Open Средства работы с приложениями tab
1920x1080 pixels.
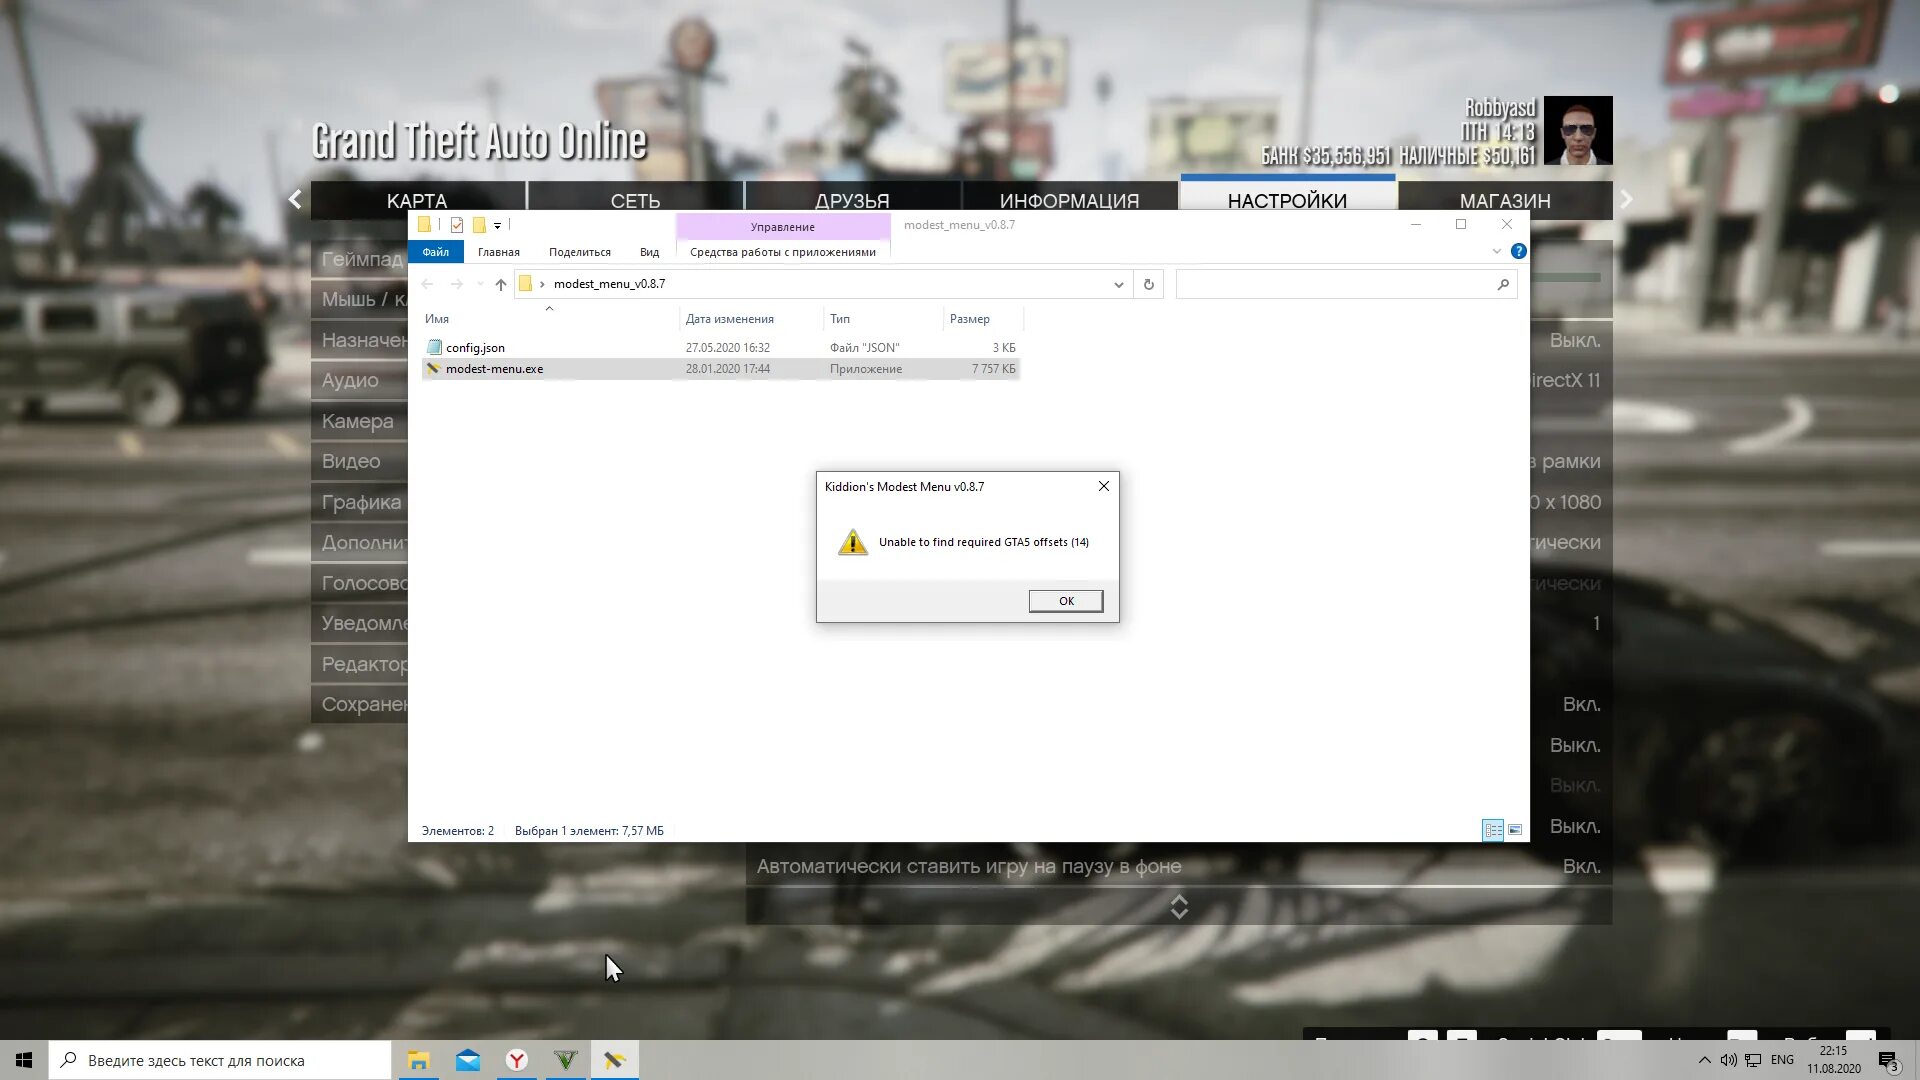tap(783, 252)
